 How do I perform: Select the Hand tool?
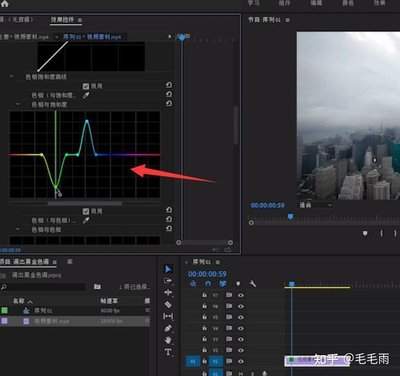(168, 340)
